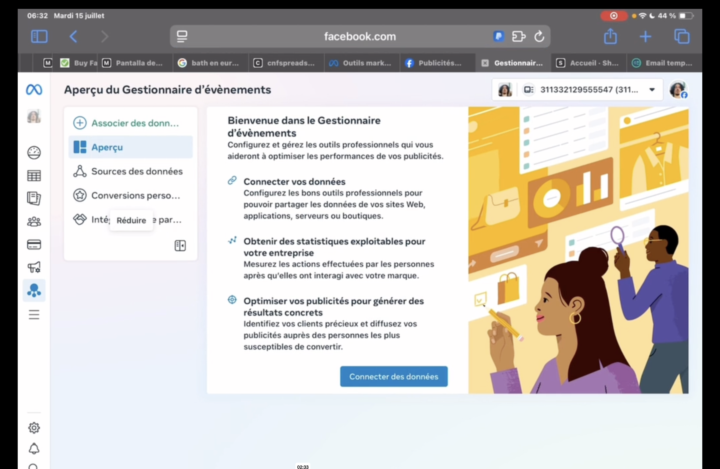Open profile picture at top right

678,90
